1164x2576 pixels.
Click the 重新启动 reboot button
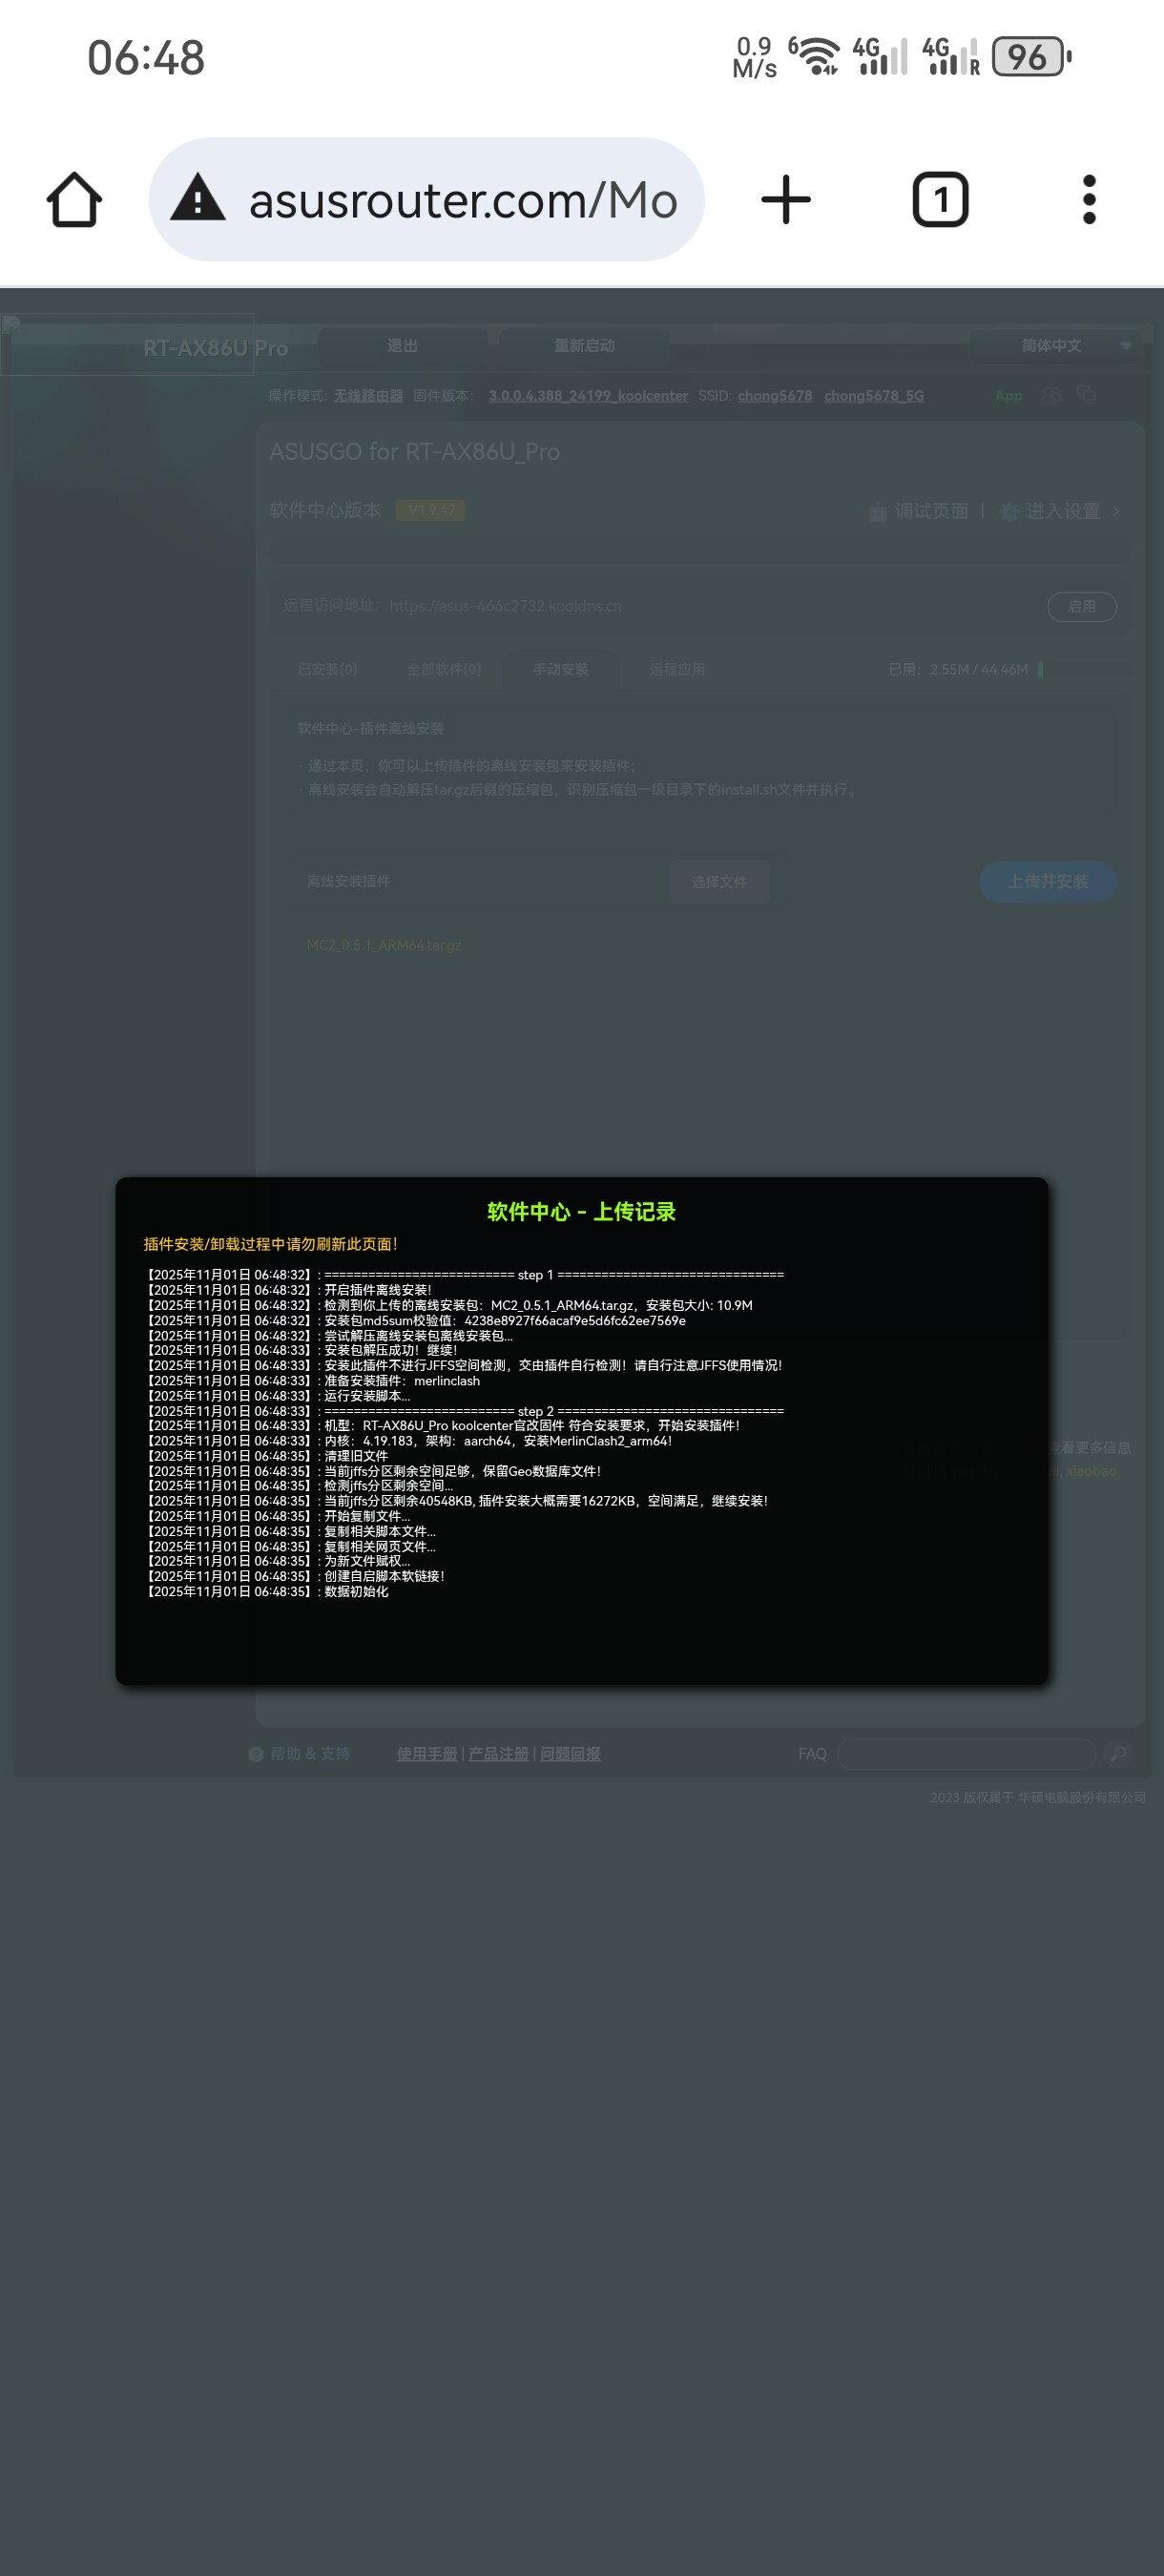click(584, 346)
